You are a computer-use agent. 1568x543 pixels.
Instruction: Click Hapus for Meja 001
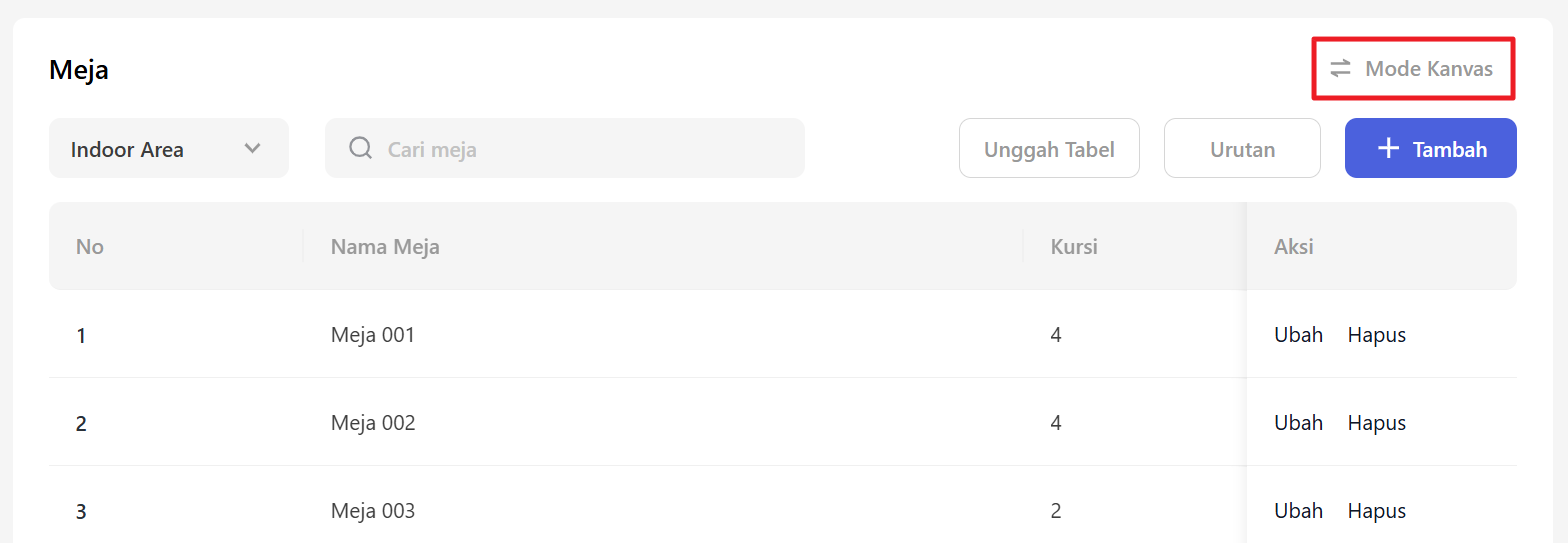[x=1376, y=335]
